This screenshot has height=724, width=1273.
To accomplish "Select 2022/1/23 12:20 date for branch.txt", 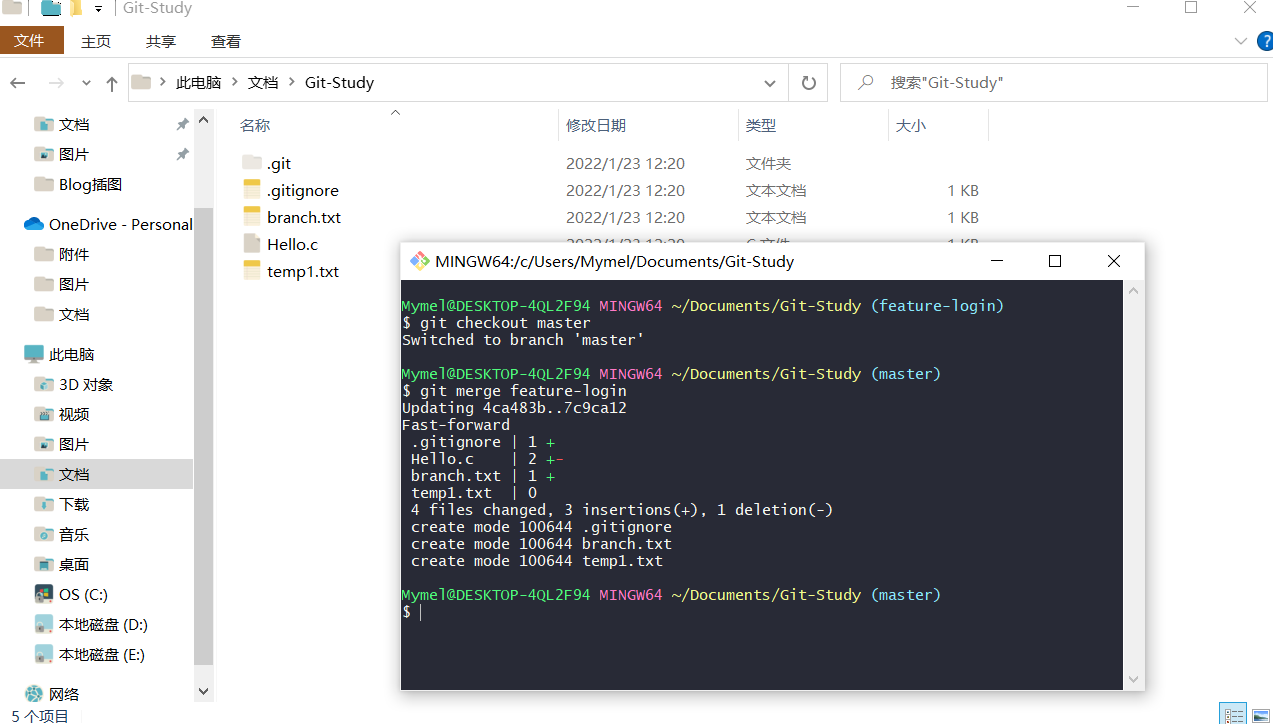I will coord(625,217).
